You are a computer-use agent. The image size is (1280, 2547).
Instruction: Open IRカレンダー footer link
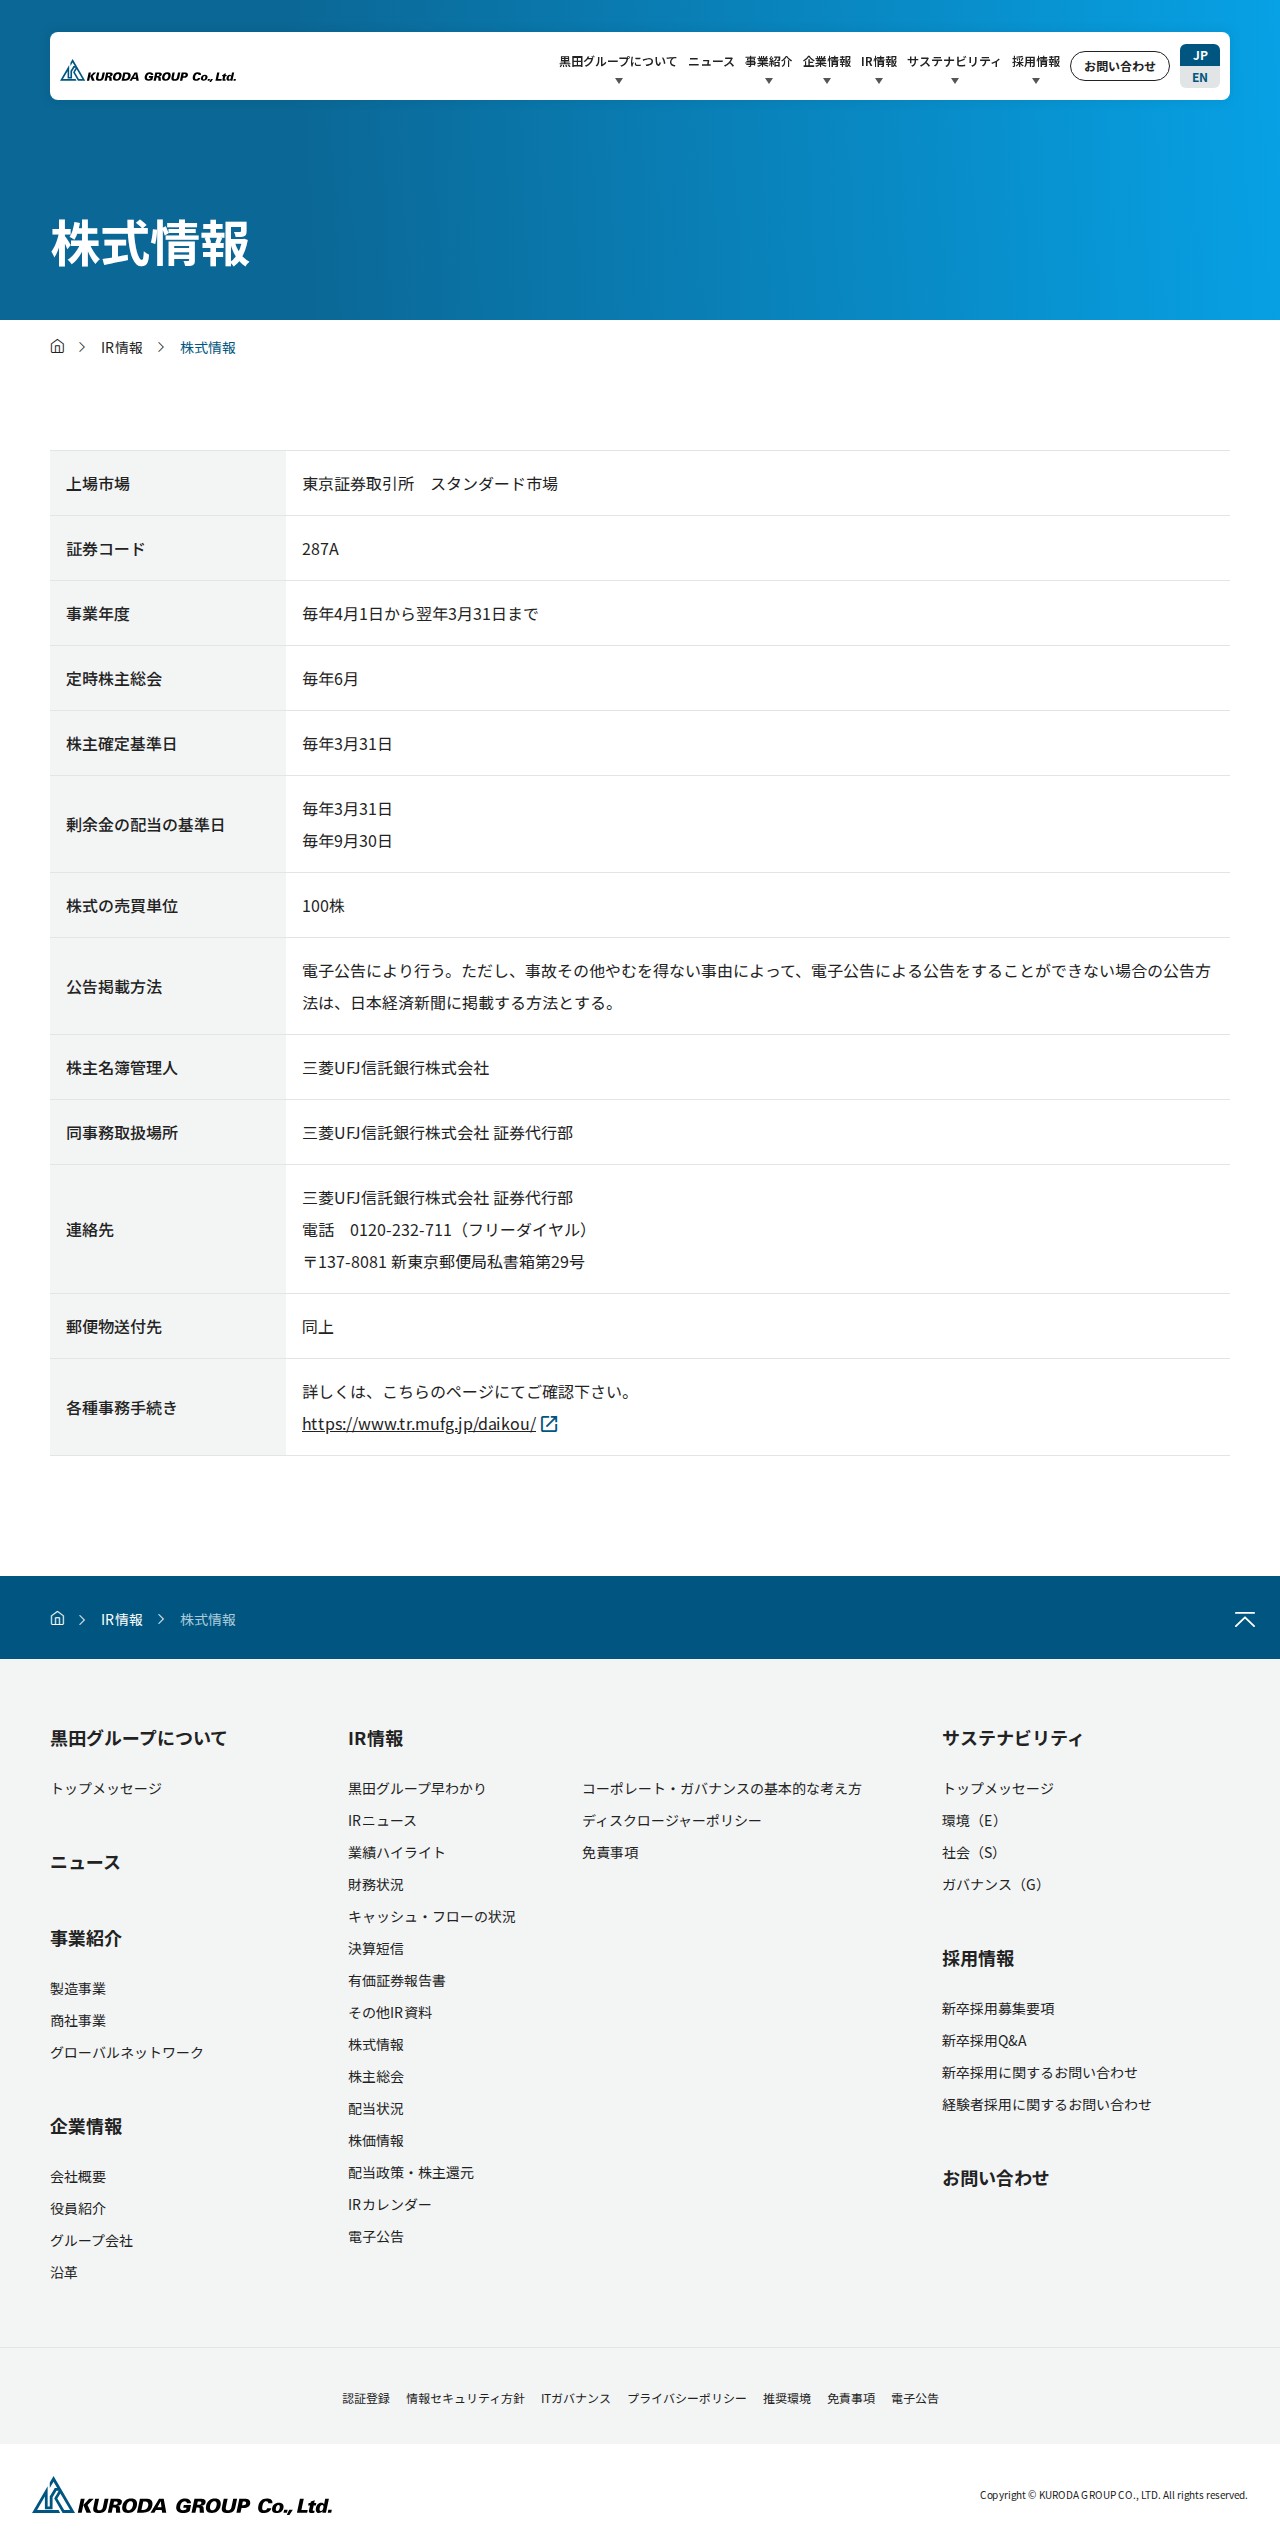pyautogui.click(x=390, y=2205)
